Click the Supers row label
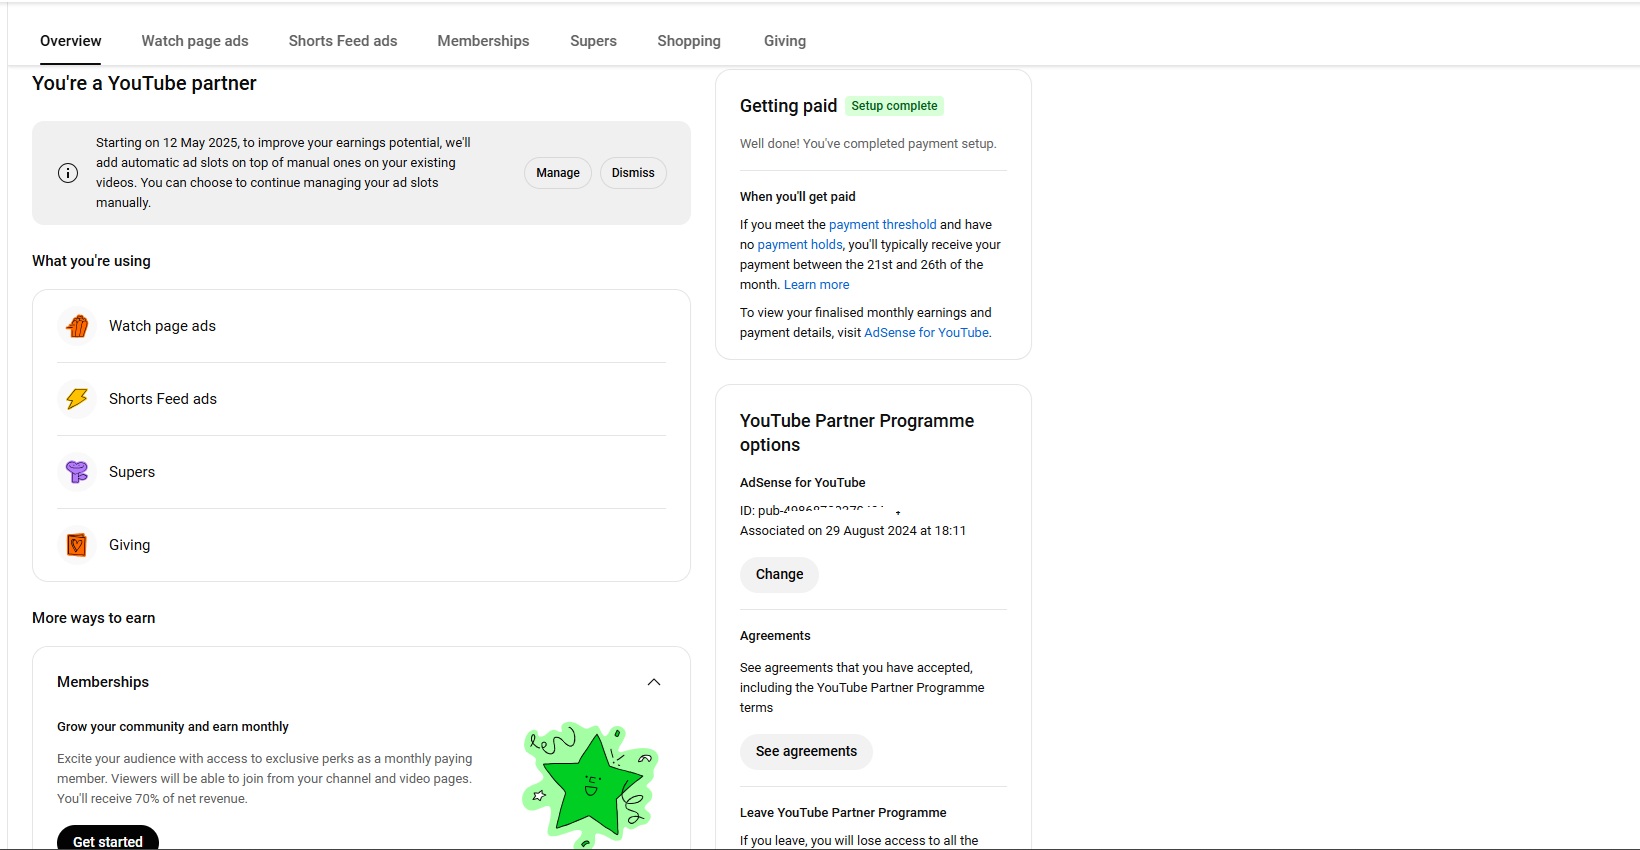Viewport: 1640px width, 850px height. (132, 472)
